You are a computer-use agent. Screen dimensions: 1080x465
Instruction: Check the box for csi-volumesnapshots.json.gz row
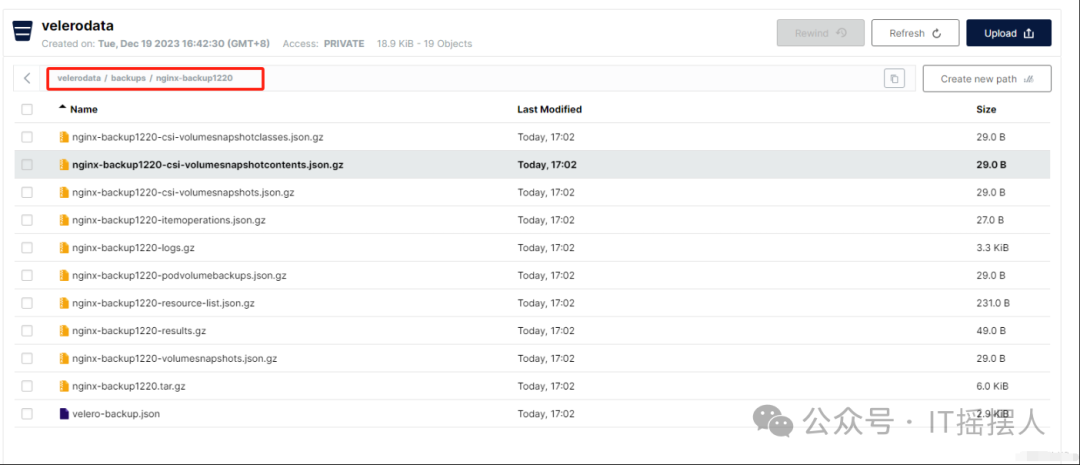click(27, 192)
